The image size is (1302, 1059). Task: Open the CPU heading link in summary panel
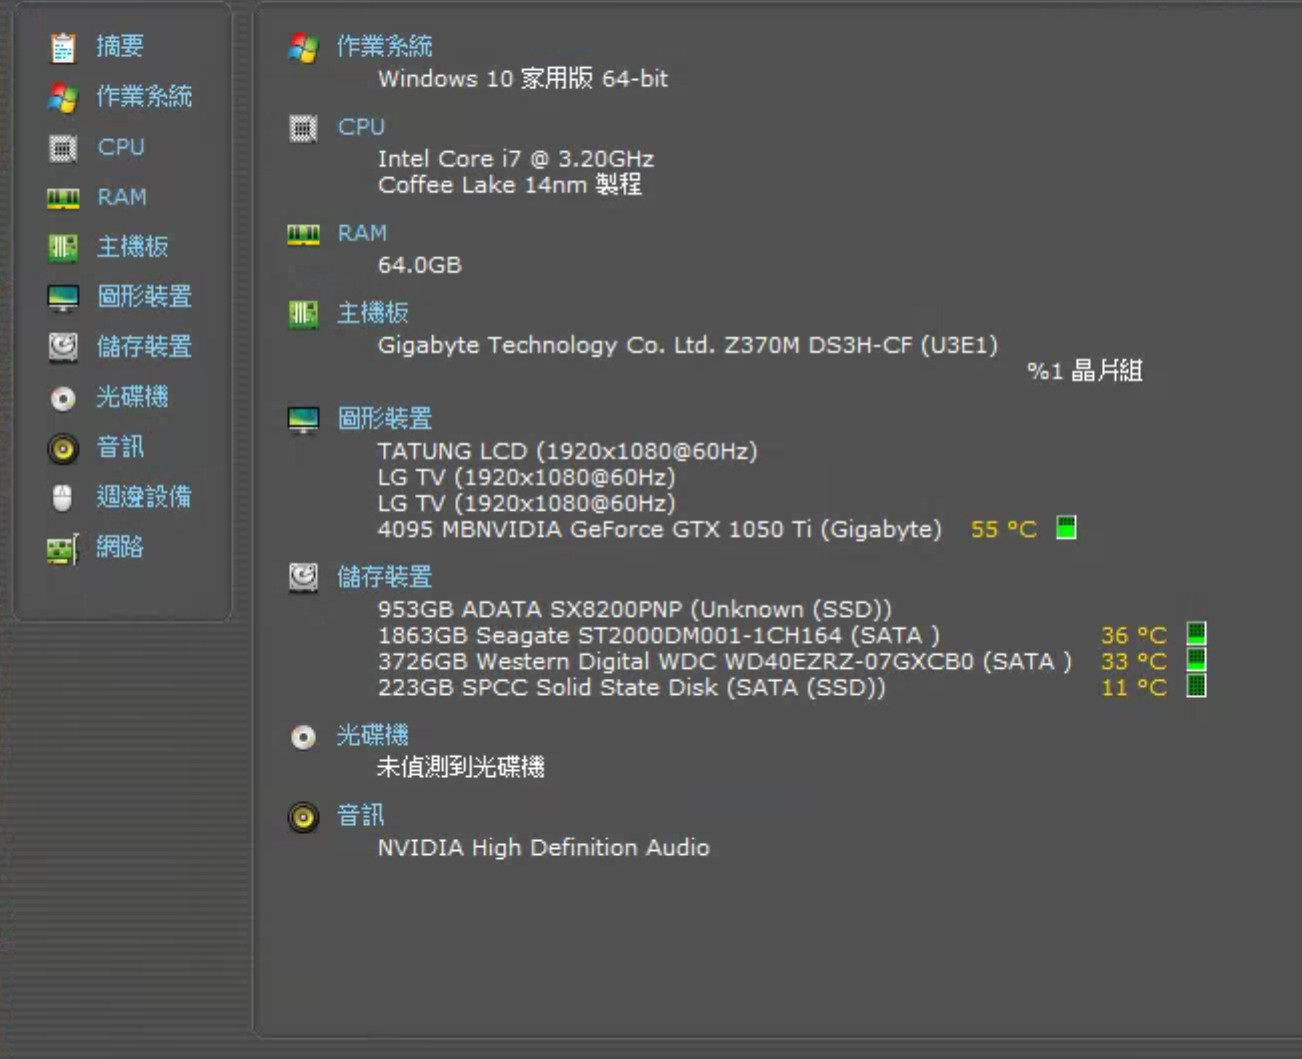tap(361, 127)
